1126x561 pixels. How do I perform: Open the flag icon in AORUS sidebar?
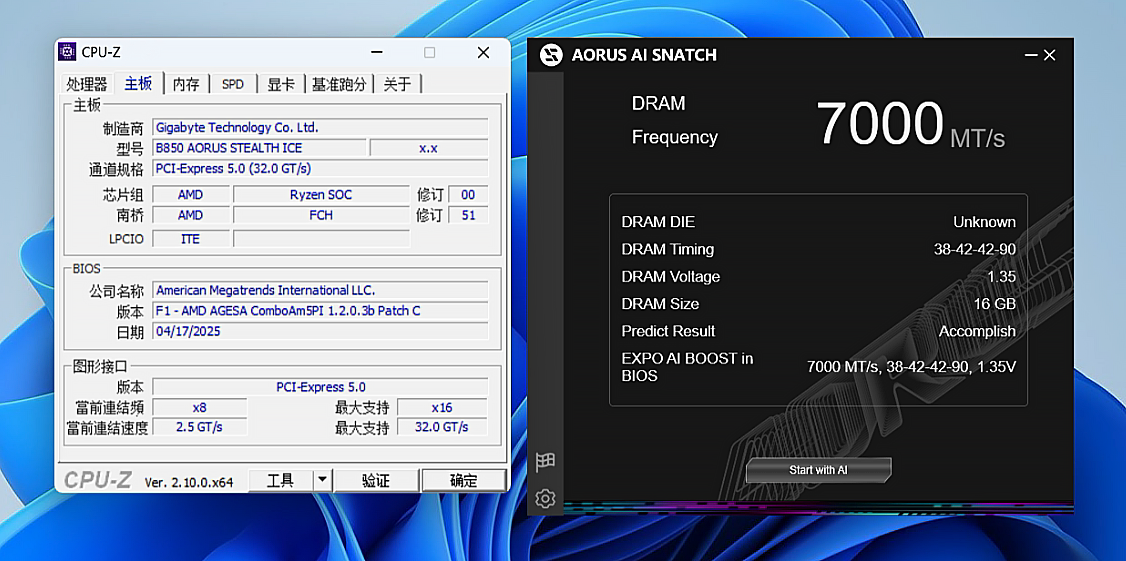pyautogui.click(x=545, y=462)
